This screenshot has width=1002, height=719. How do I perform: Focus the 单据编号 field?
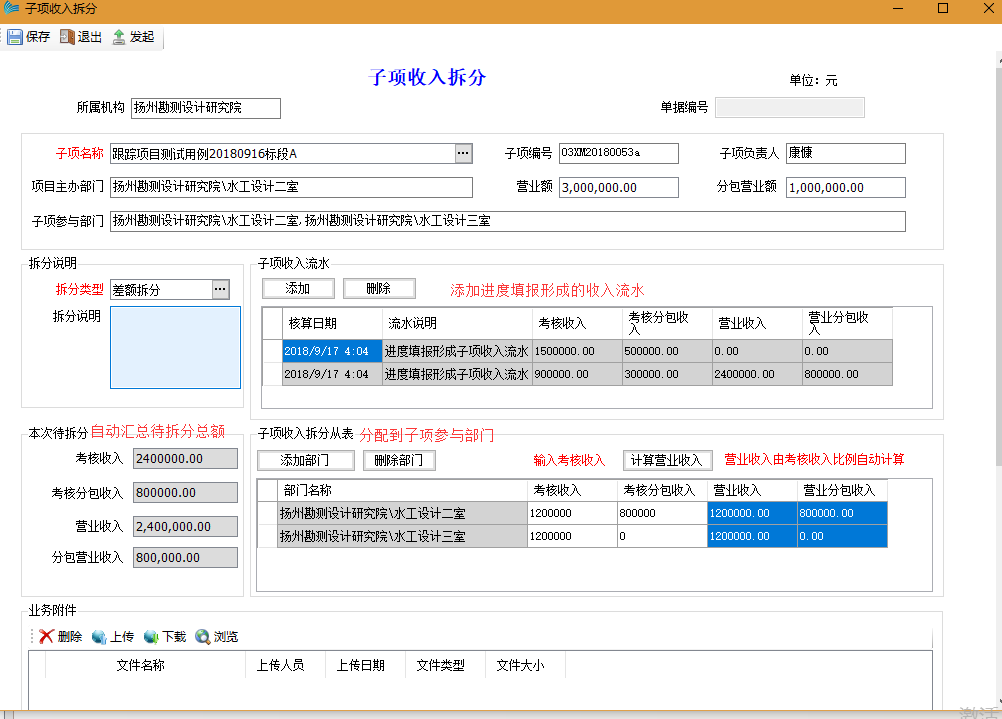coord(790,107)
